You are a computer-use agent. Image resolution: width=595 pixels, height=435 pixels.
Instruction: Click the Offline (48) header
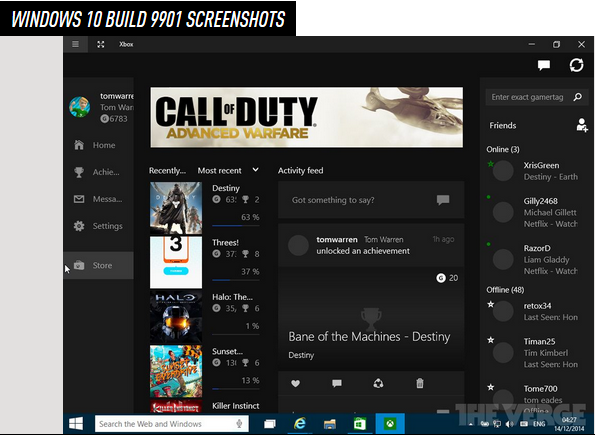point(505,290)
